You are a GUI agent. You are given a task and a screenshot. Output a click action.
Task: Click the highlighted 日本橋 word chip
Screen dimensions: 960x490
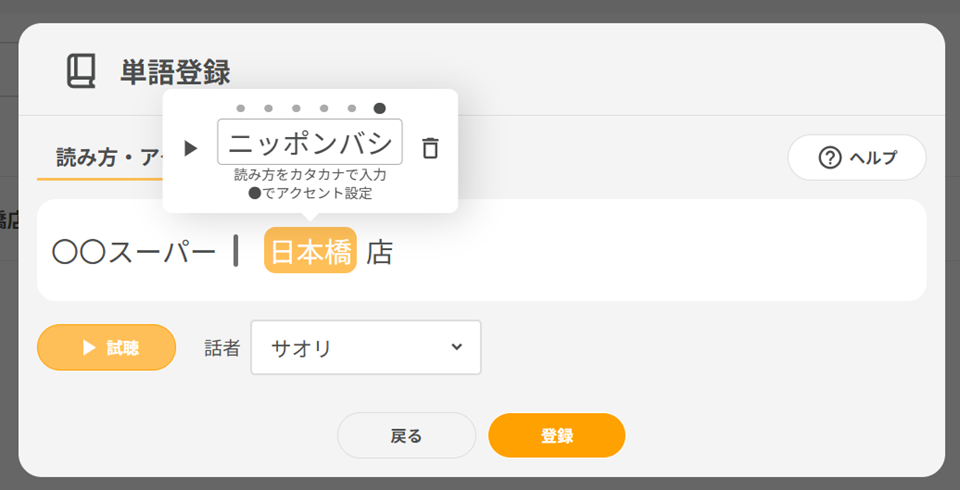pos(310,251)
